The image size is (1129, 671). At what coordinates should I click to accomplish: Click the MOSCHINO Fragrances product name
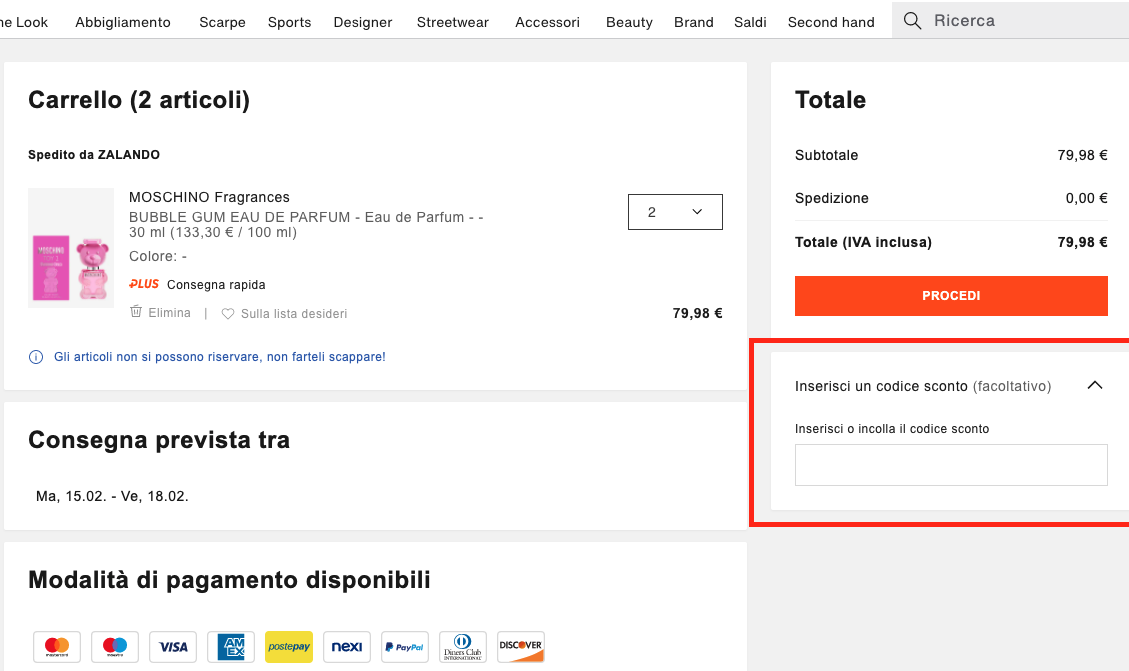pos(210,197)
